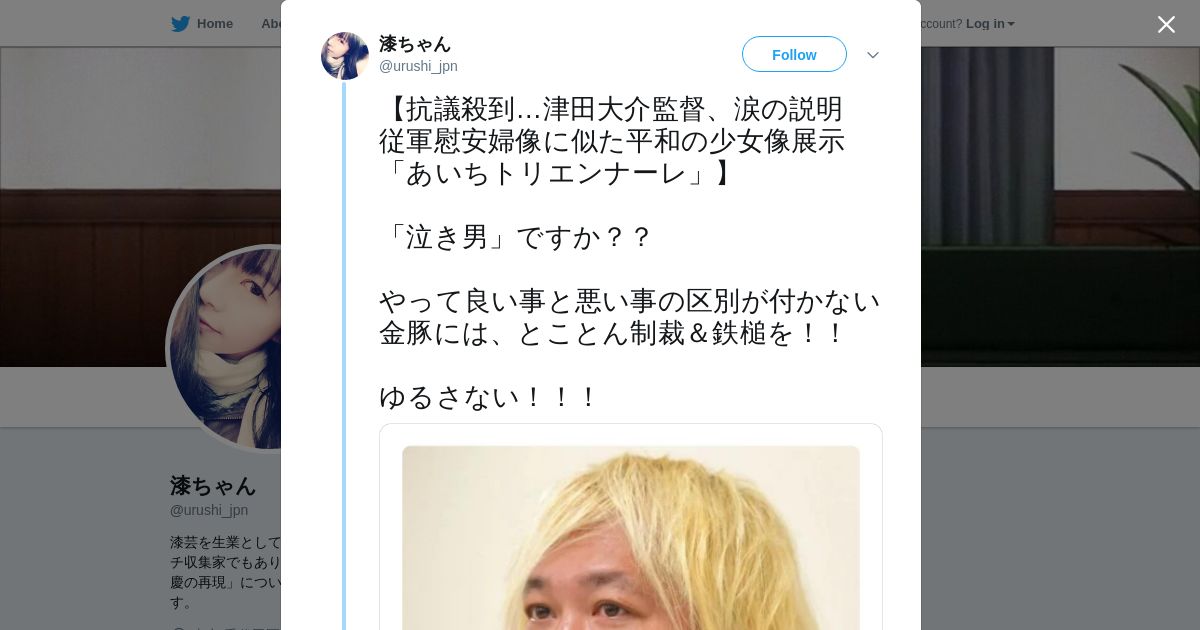The width and height of the screenshot is (1200, 630).
Task: Click the profile bio text about 漆芸
Action: 226,572
